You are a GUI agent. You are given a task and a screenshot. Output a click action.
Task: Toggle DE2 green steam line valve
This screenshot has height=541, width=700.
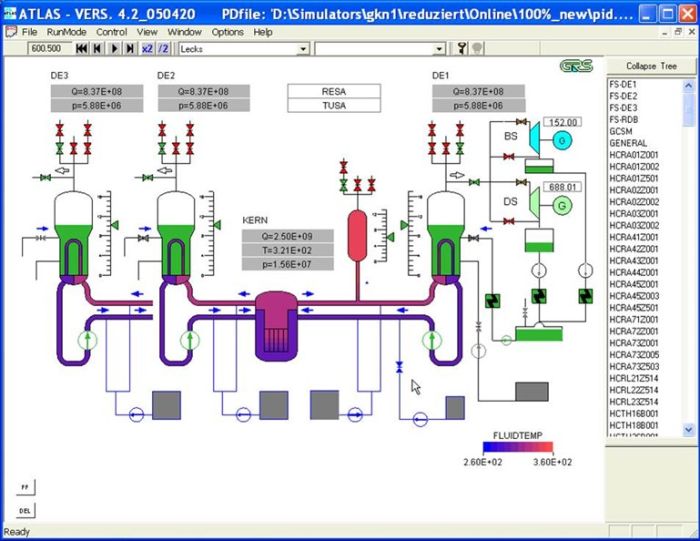[x=147, y=178]
